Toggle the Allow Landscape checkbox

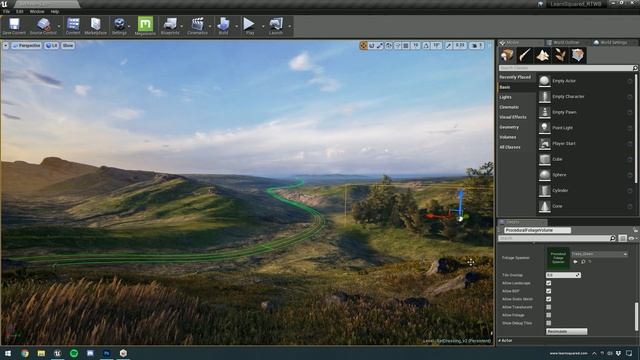(549, 283)
